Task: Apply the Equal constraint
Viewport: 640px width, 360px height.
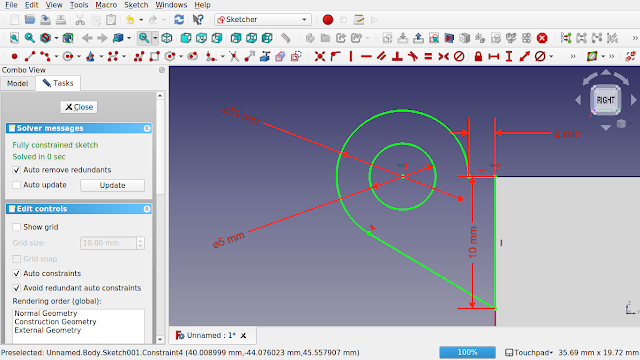Action: [x=428, y=56]
